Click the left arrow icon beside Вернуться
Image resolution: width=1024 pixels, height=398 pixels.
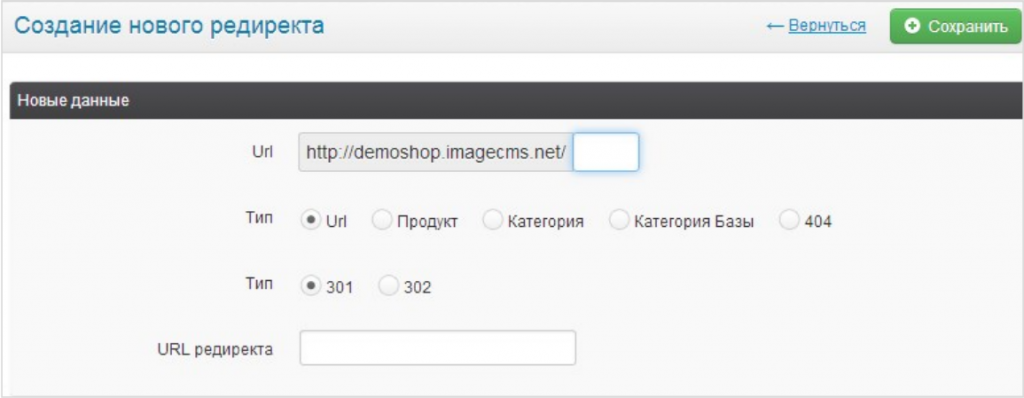pyautogui.click(x=775, y=26)
